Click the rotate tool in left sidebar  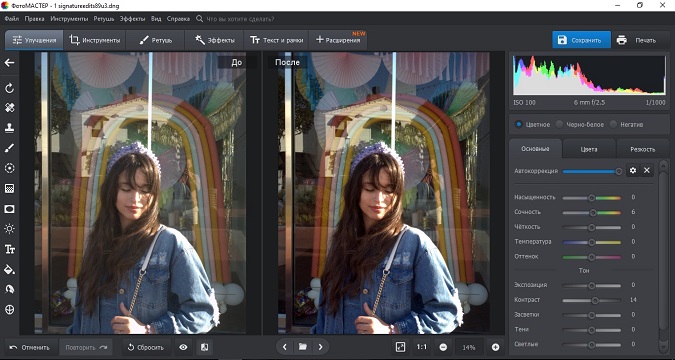[x=9, y=88]
